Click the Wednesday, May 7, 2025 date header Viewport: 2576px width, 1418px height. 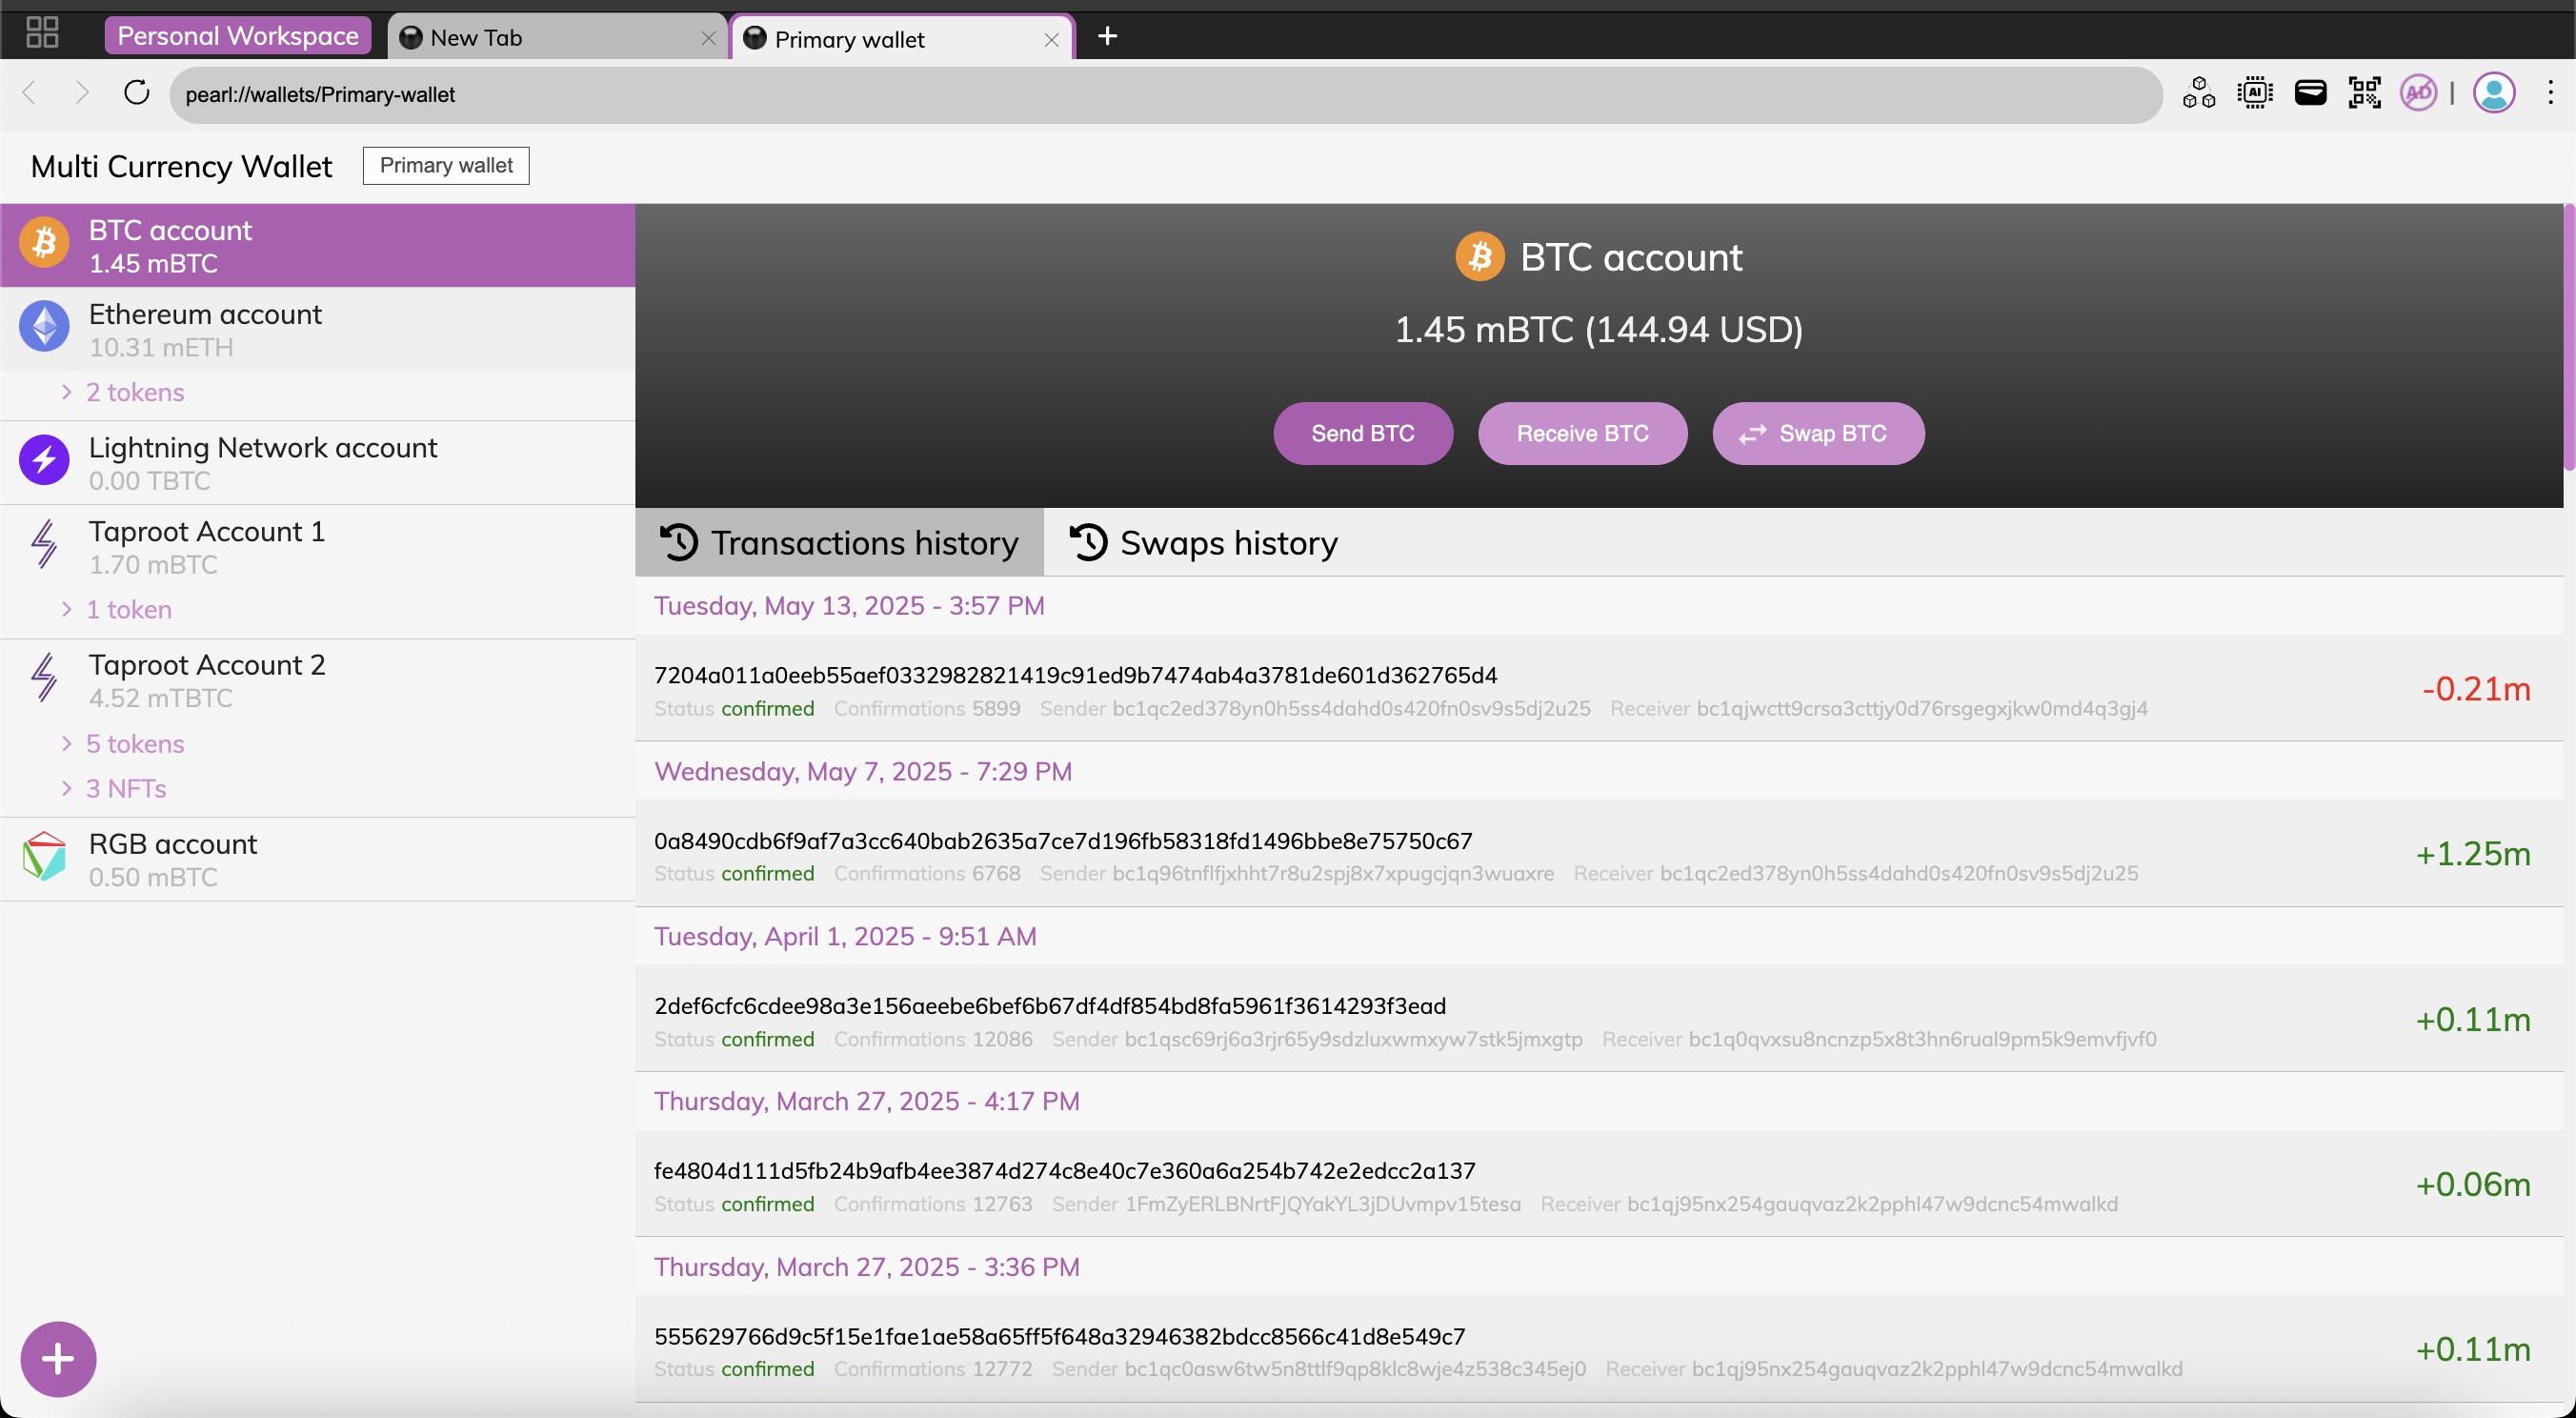point(863,772)
